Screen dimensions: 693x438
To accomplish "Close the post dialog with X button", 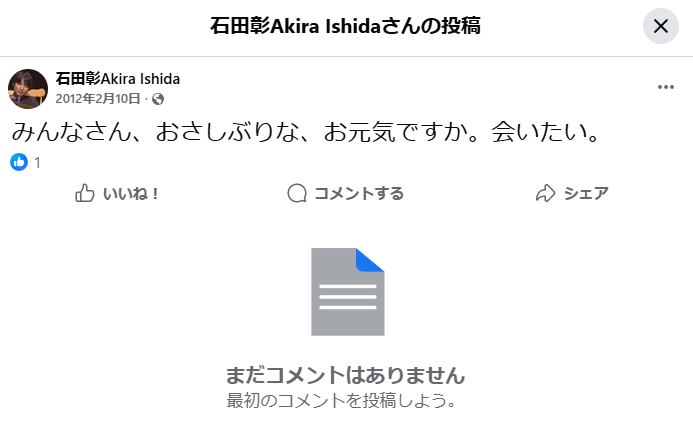I will (x=660, y=27).
